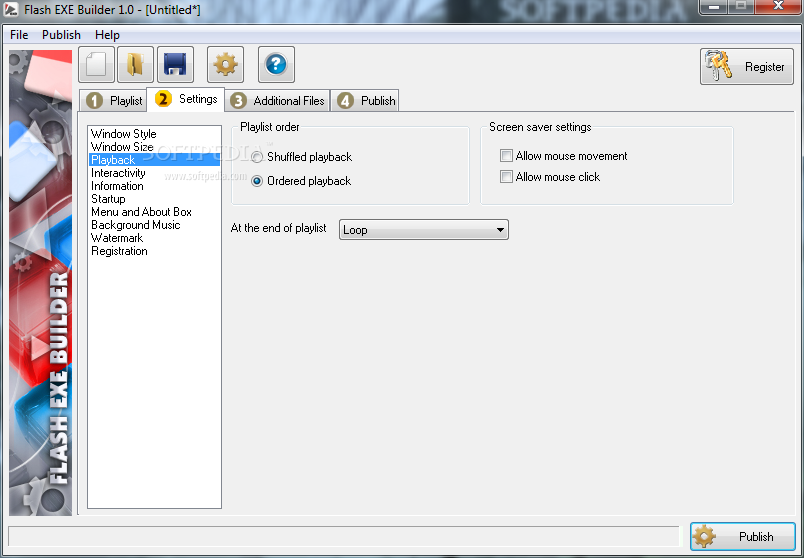Open a project with the folder icon
804x558 pixels.
[135, 64]
